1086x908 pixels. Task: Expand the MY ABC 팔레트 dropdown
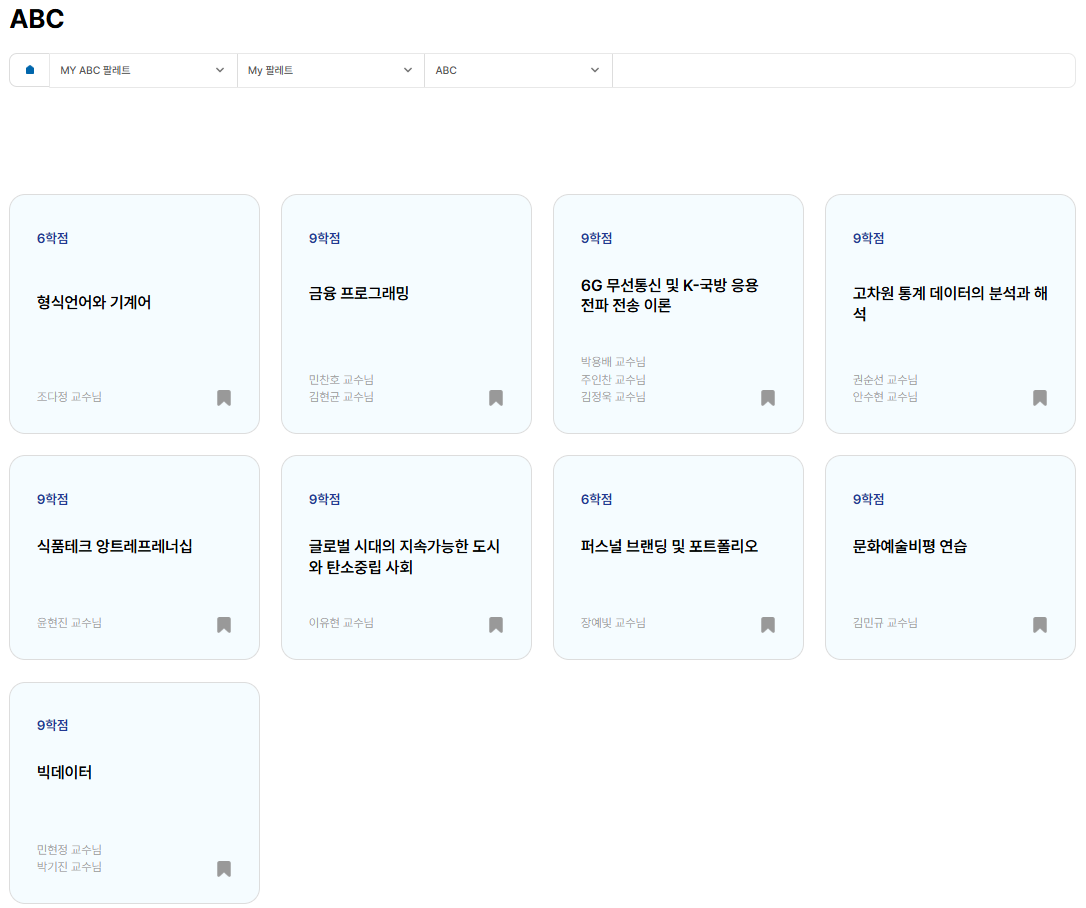pos(143,70)
